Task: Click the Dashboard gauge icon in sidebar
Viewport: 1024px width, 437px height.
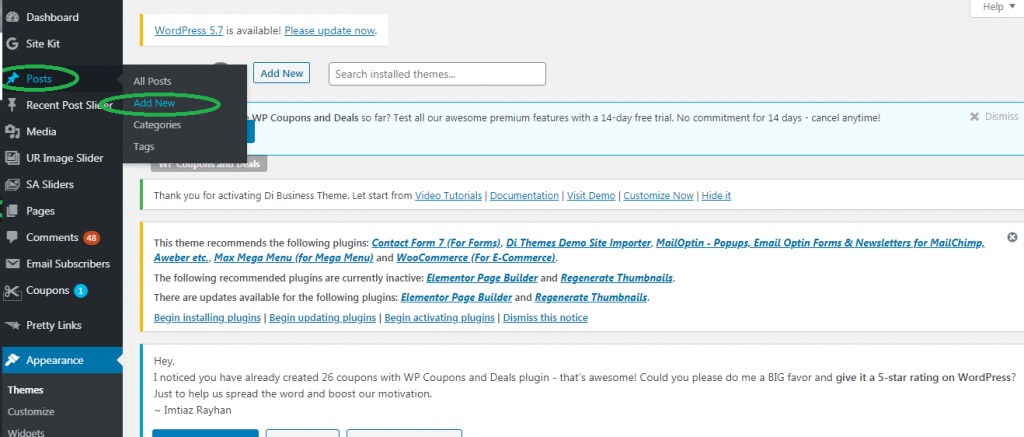Action: point(12,17)
